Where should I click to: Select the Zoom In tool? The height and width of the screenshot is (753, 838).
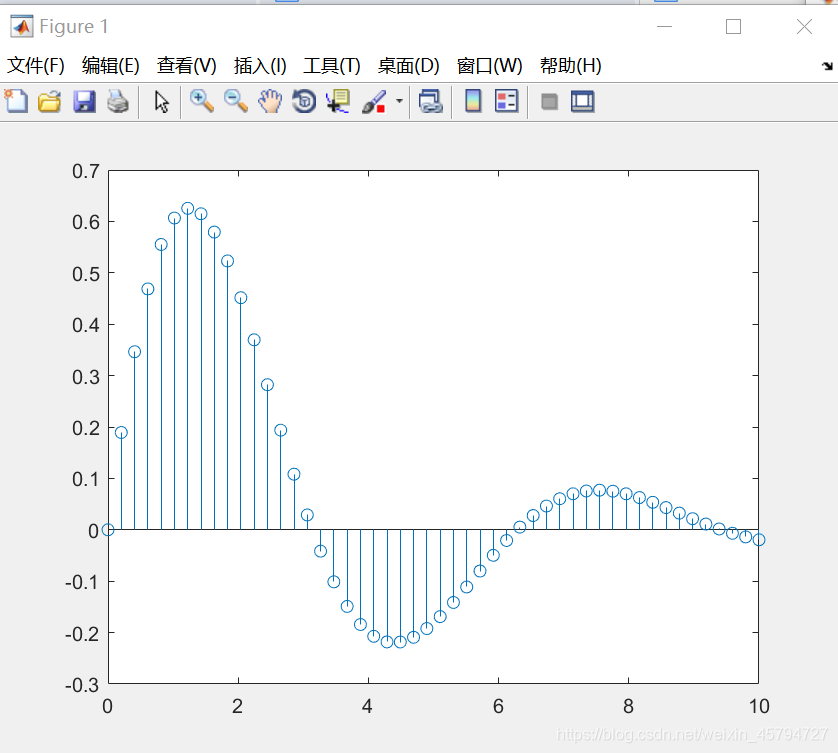(x=201, y=101)
